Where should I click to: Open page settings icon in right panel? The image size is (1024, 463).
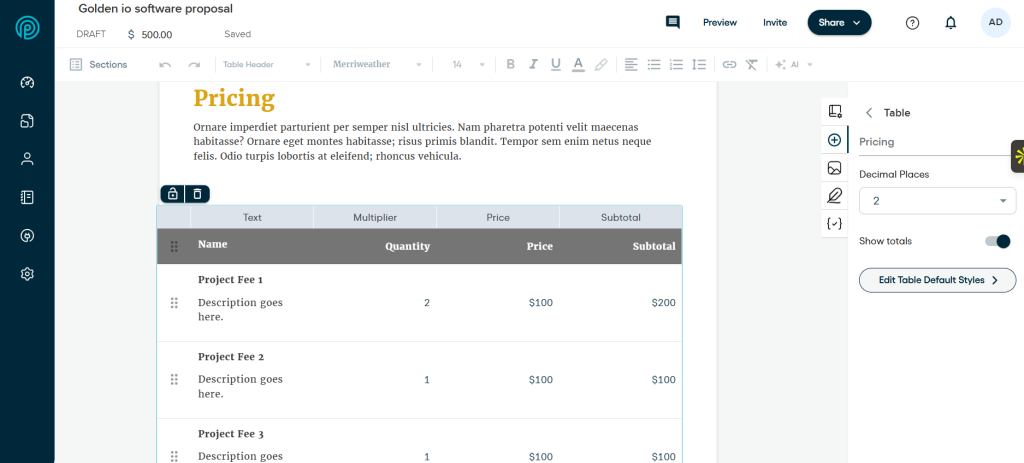pos(835,111)
